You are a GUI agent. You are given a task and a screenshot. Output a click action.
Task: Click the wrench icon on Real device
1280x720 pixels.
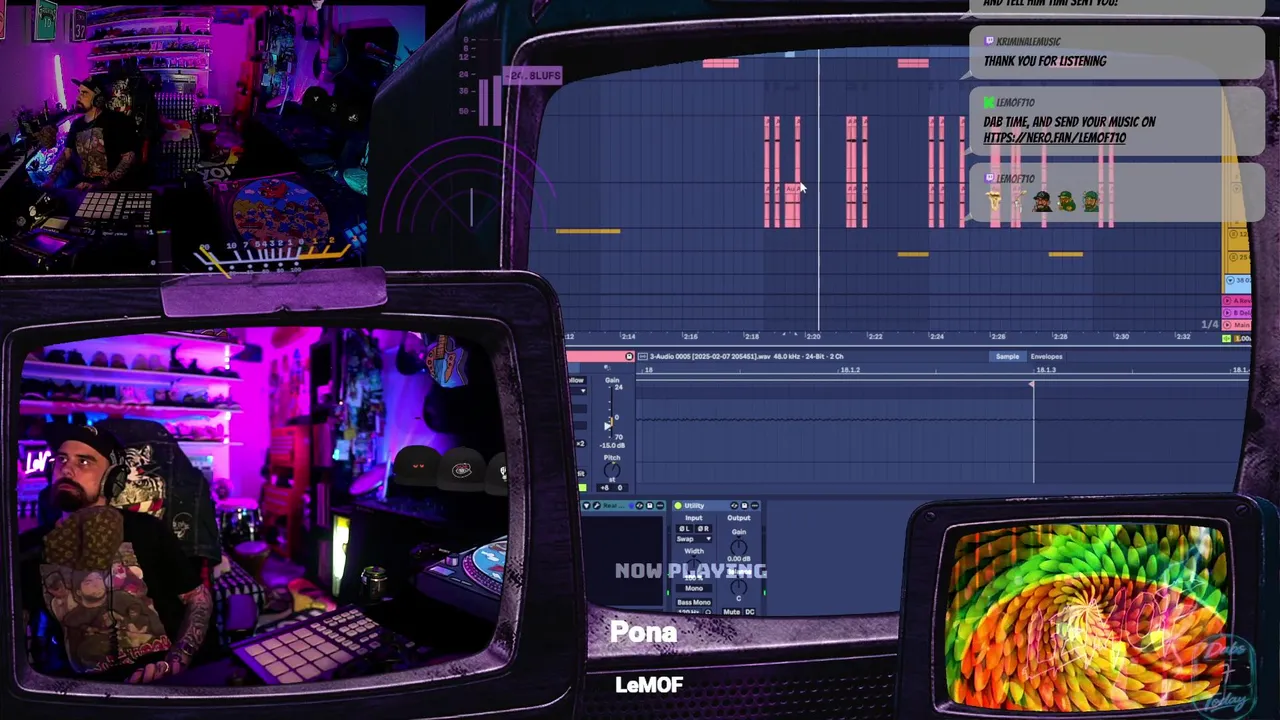[x=597, y=506]
